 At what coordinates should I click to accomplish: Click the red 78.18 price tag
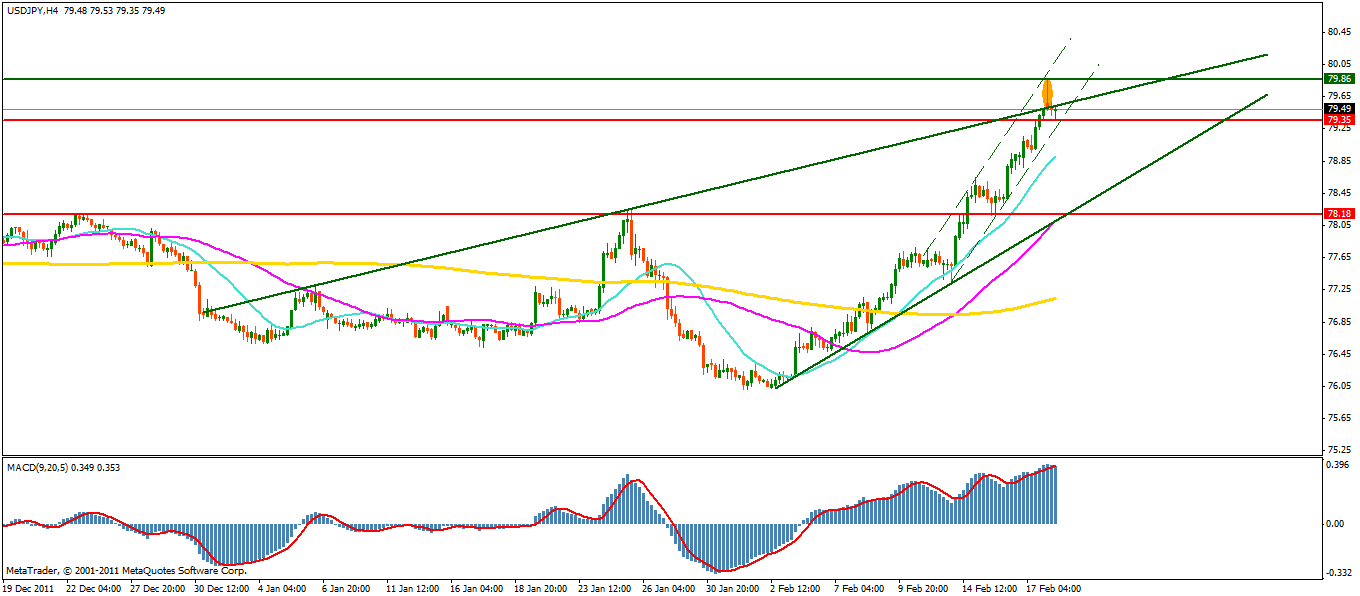click(1338, 214)
